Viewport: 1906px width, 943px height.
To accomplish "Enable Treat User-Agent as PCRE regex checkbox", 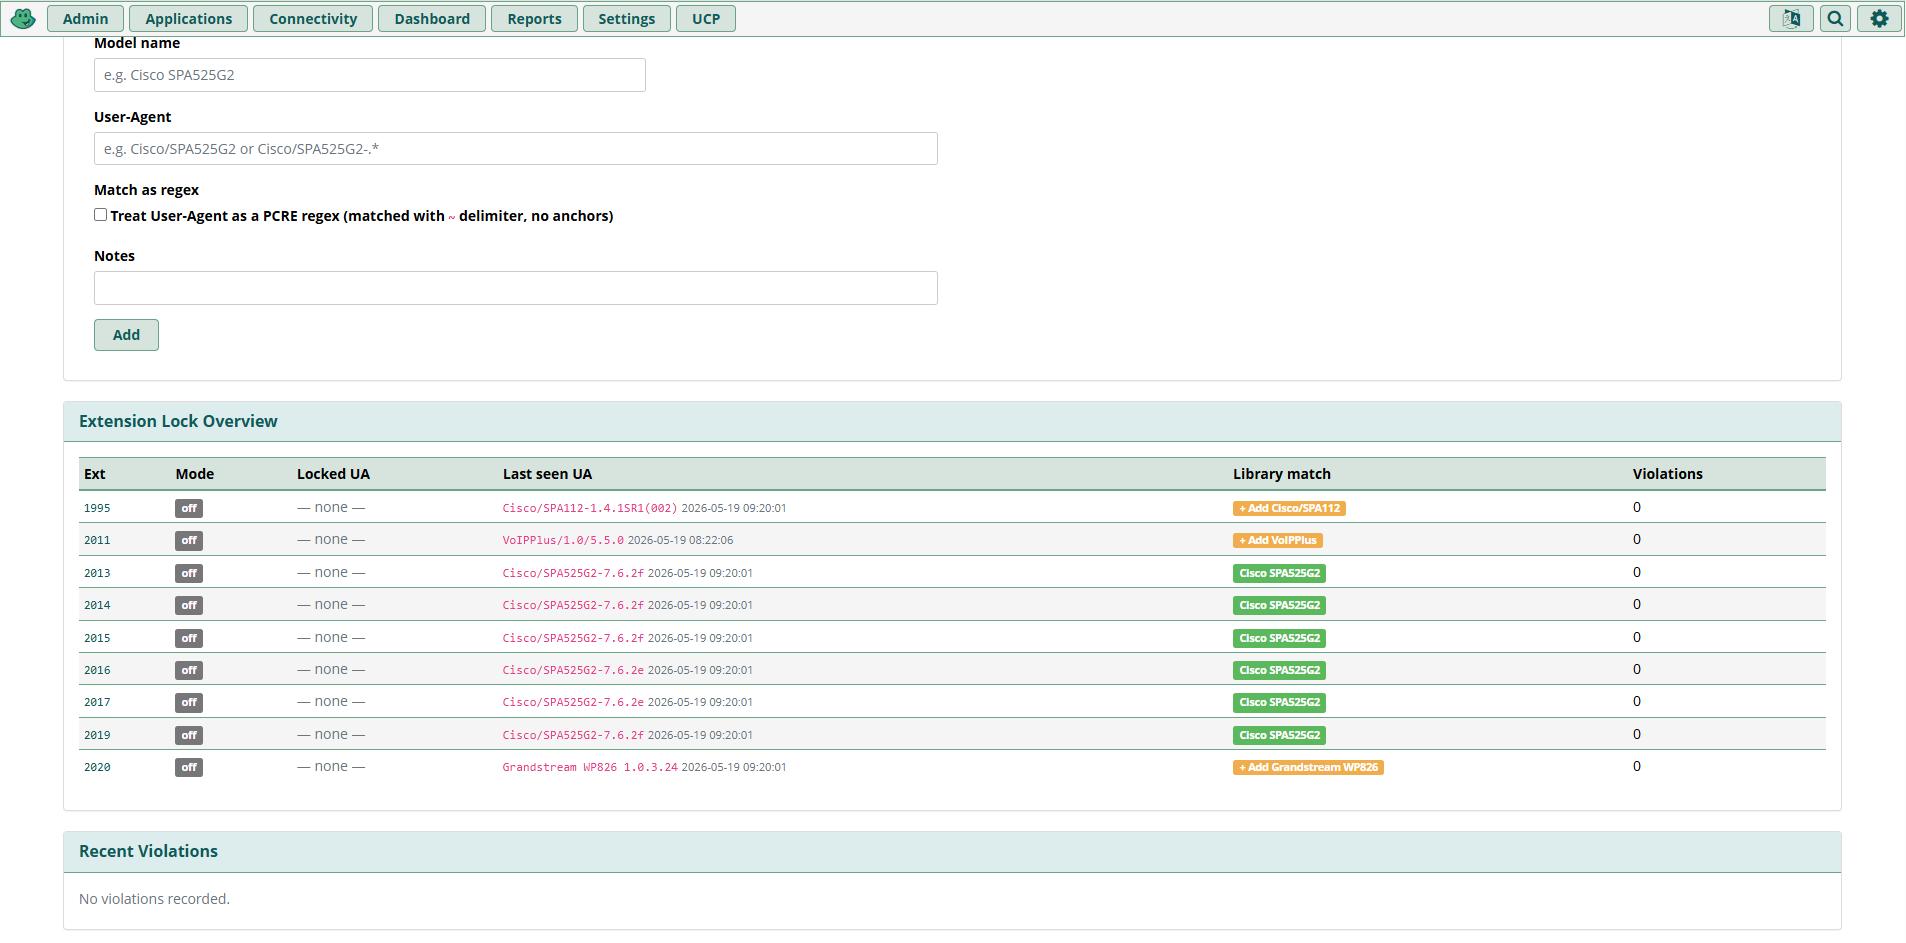I will pos(101,215).
